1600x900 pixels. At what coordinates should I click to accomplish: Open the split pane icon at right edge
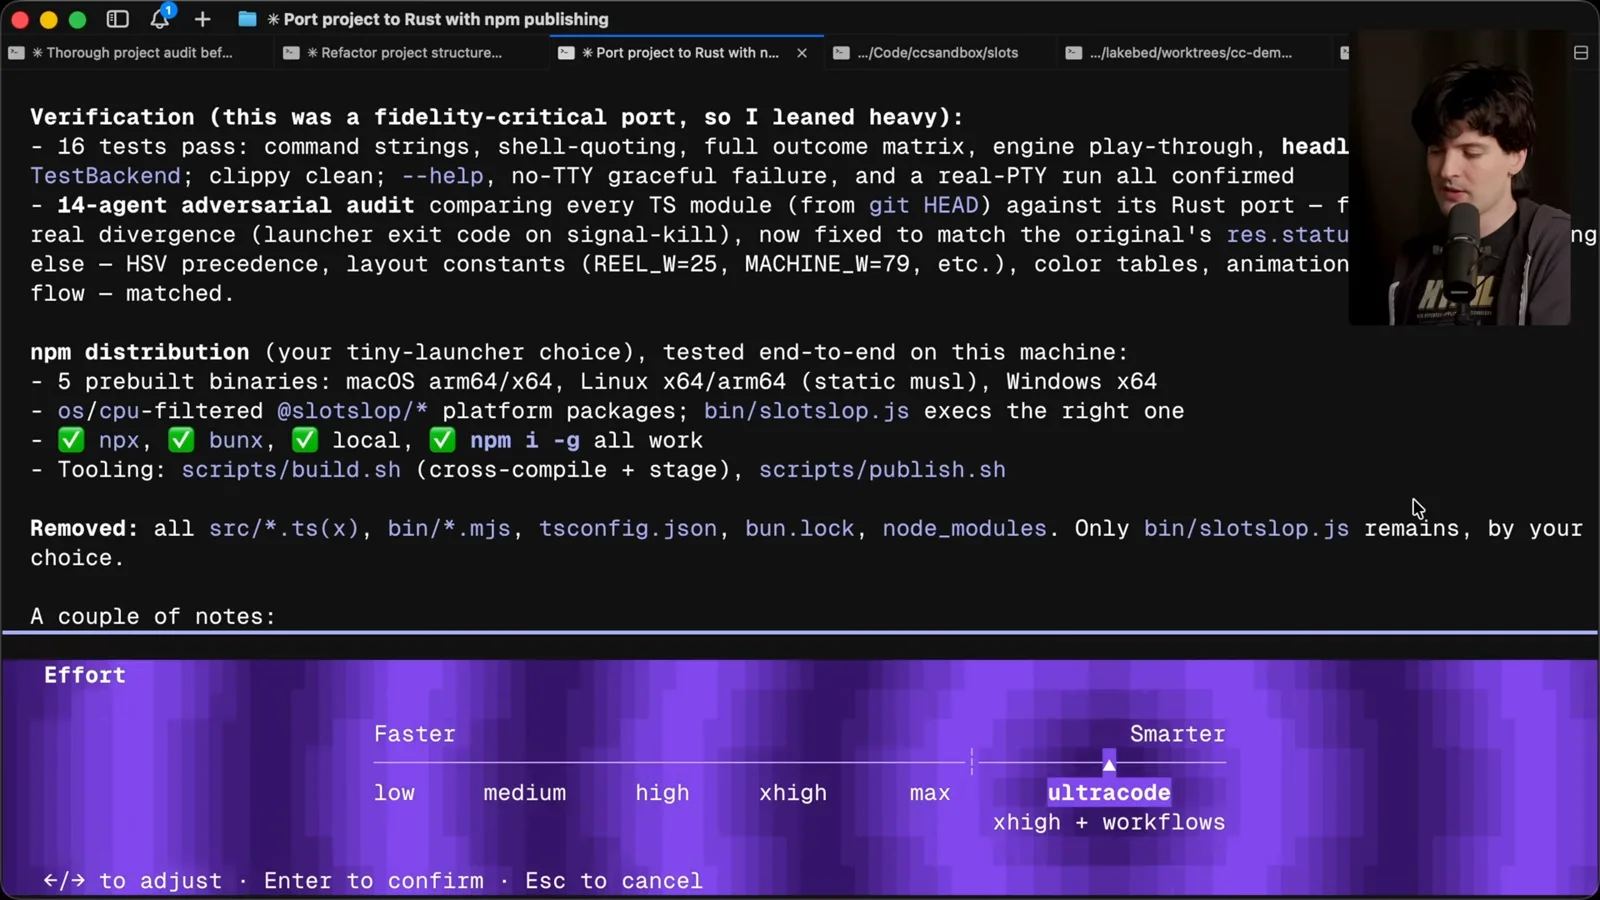click(x=1581, y=52)
